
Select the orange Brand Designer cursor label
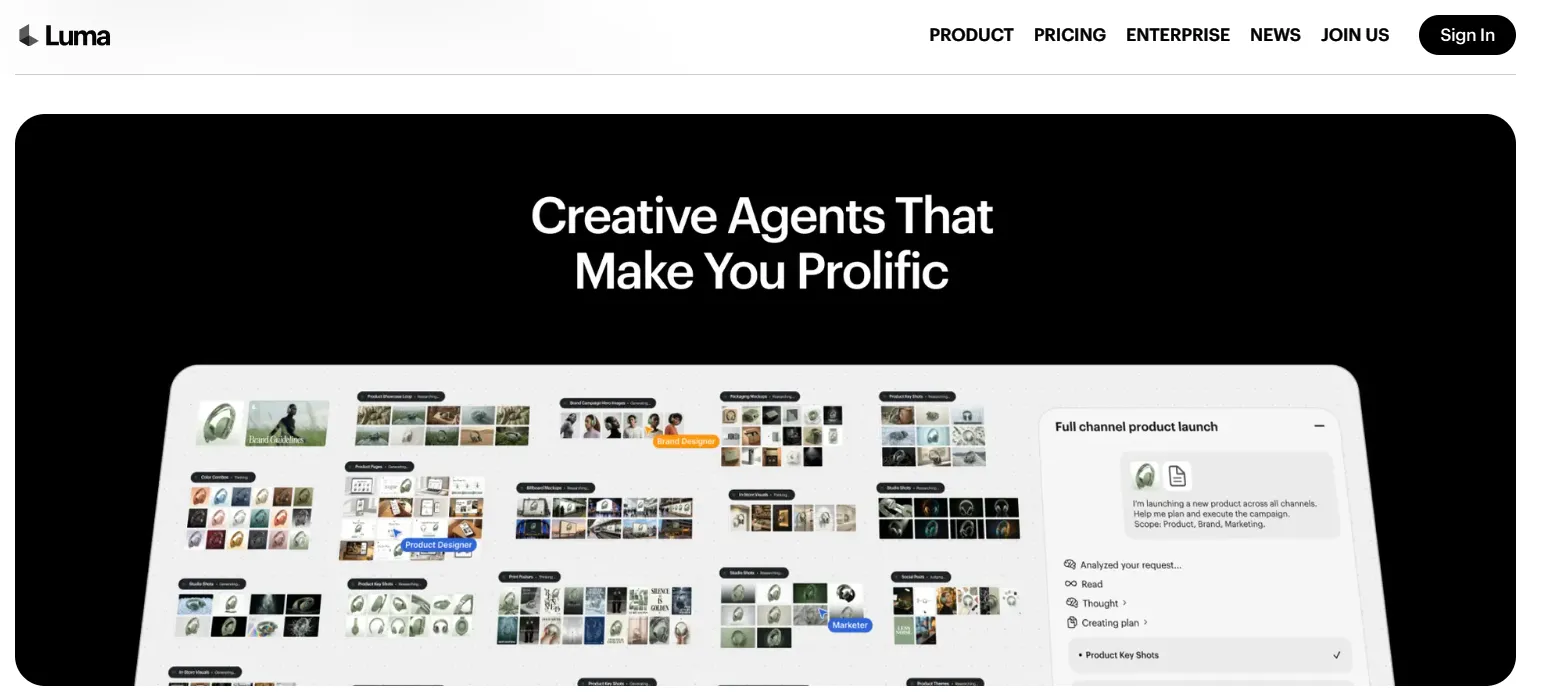click(x=685, y=441)
